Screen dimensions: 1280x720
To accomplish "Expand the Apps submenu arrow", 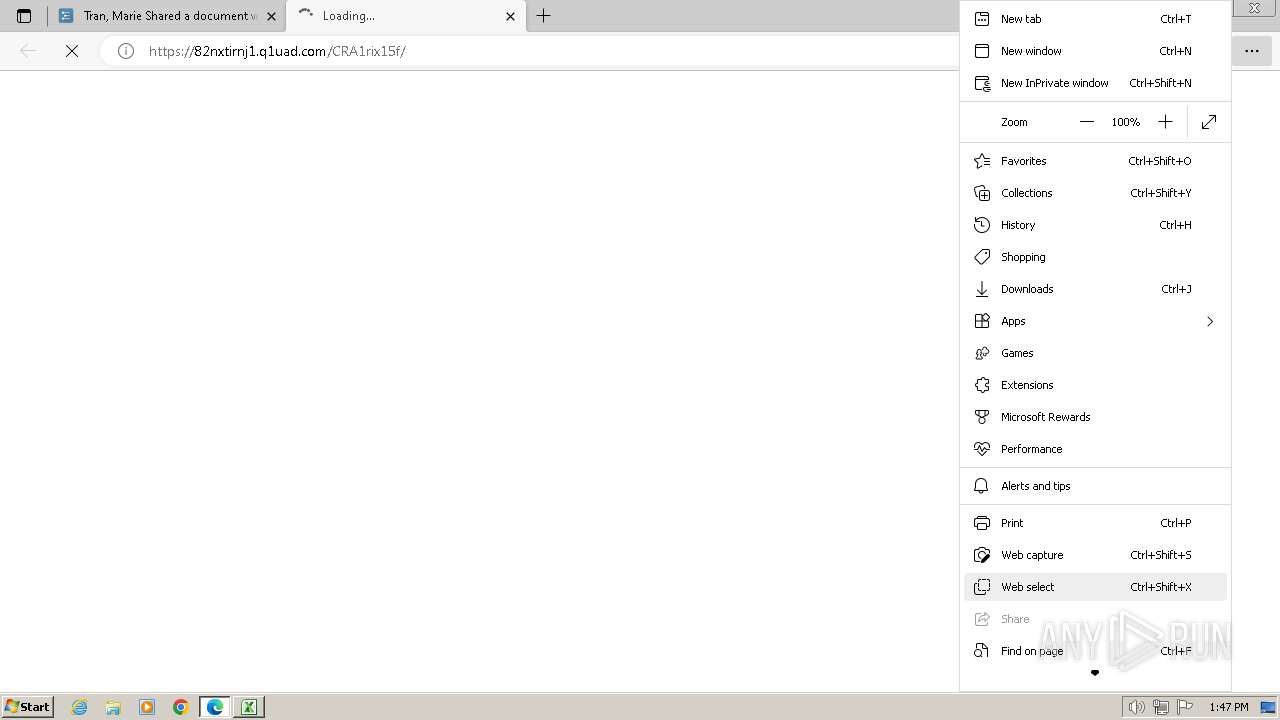I will point(1210,321).
